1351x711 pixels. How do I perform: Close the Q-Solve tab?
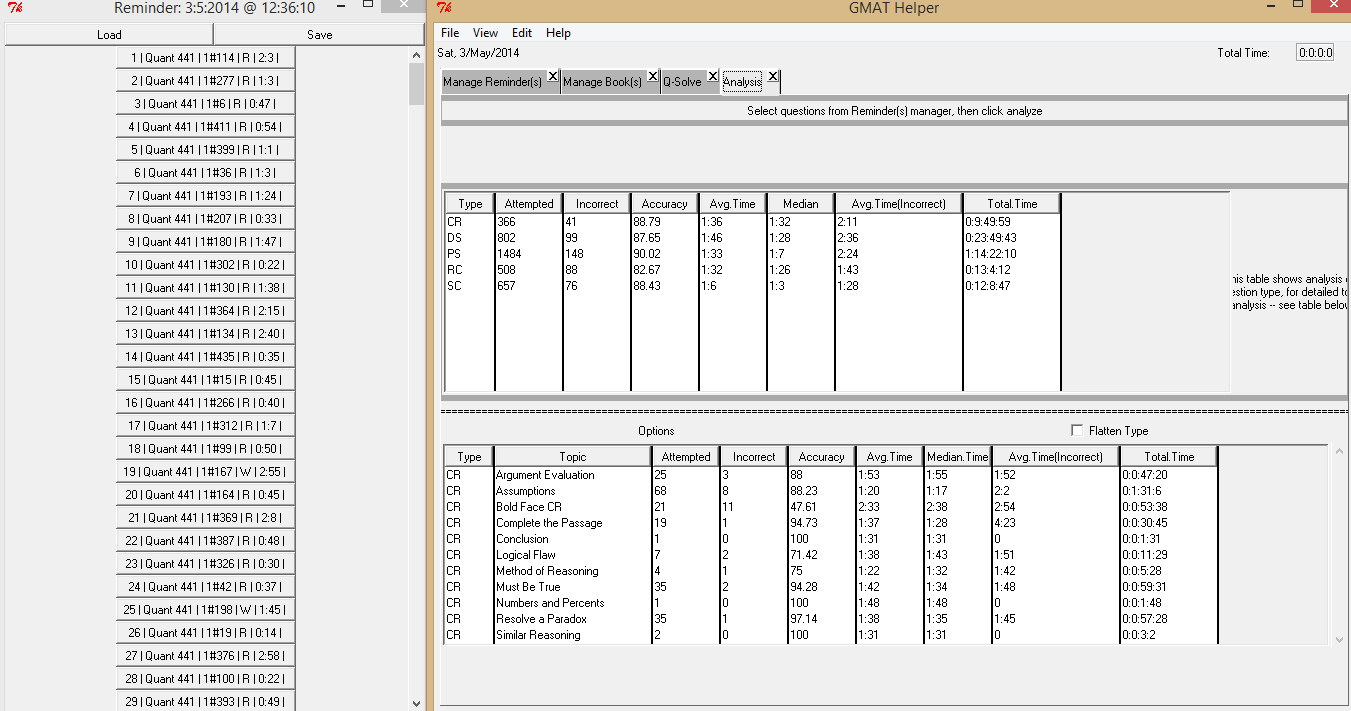pyautogui.click(x=712, y=75)
